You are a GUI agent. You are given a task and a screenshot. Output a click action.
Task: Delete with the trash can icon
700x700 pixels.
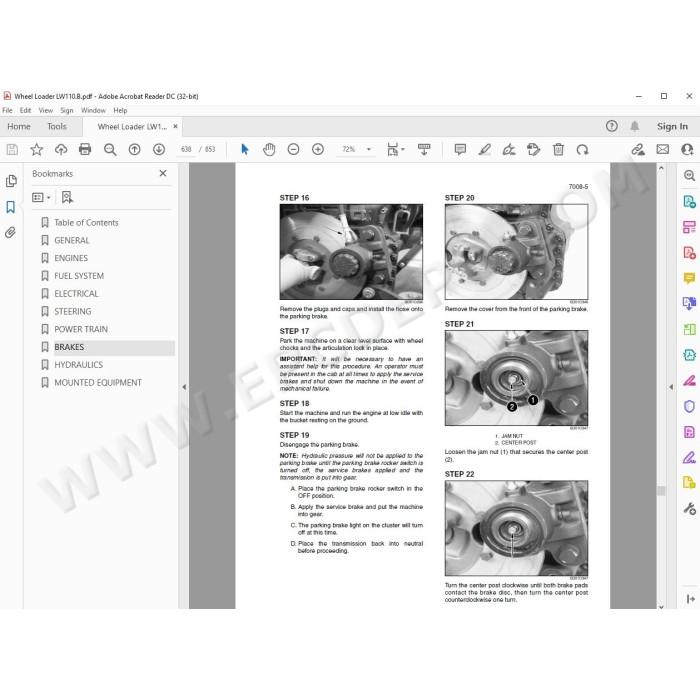coord(558,149)
